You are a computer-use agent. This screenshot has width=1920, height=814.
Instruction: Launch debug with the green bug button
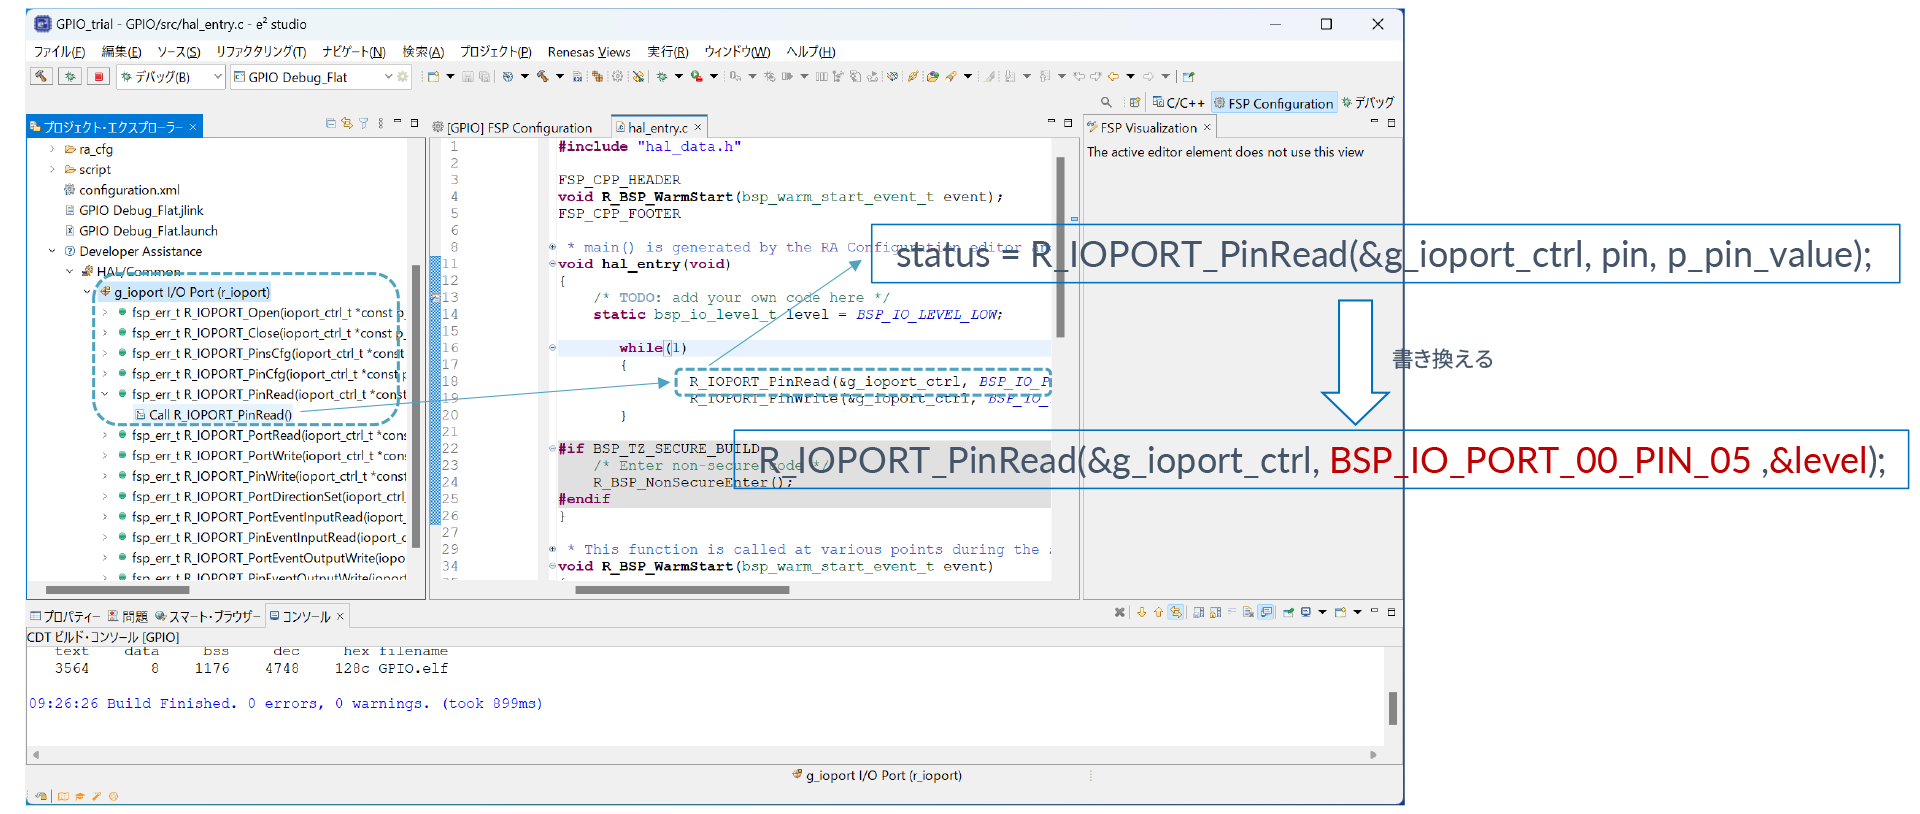69,76
